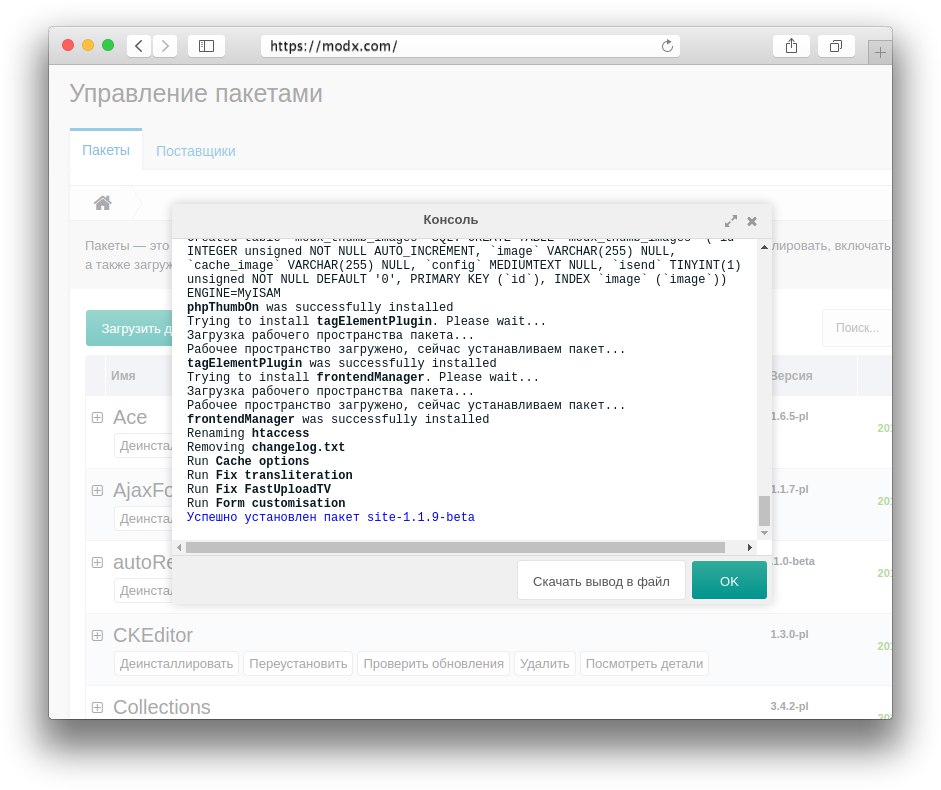Viewport: 941px width, 790px height.
Task: Expand the Ace package row
Action: [x=97, y=417]
